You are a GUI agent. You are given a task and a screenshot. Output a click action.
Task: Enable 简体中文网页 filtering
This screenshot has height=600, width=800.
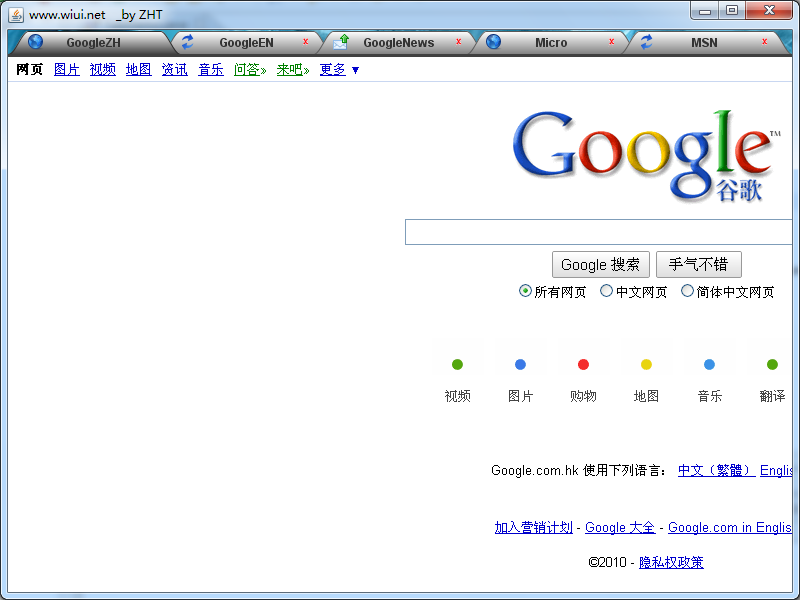(688, 291)
